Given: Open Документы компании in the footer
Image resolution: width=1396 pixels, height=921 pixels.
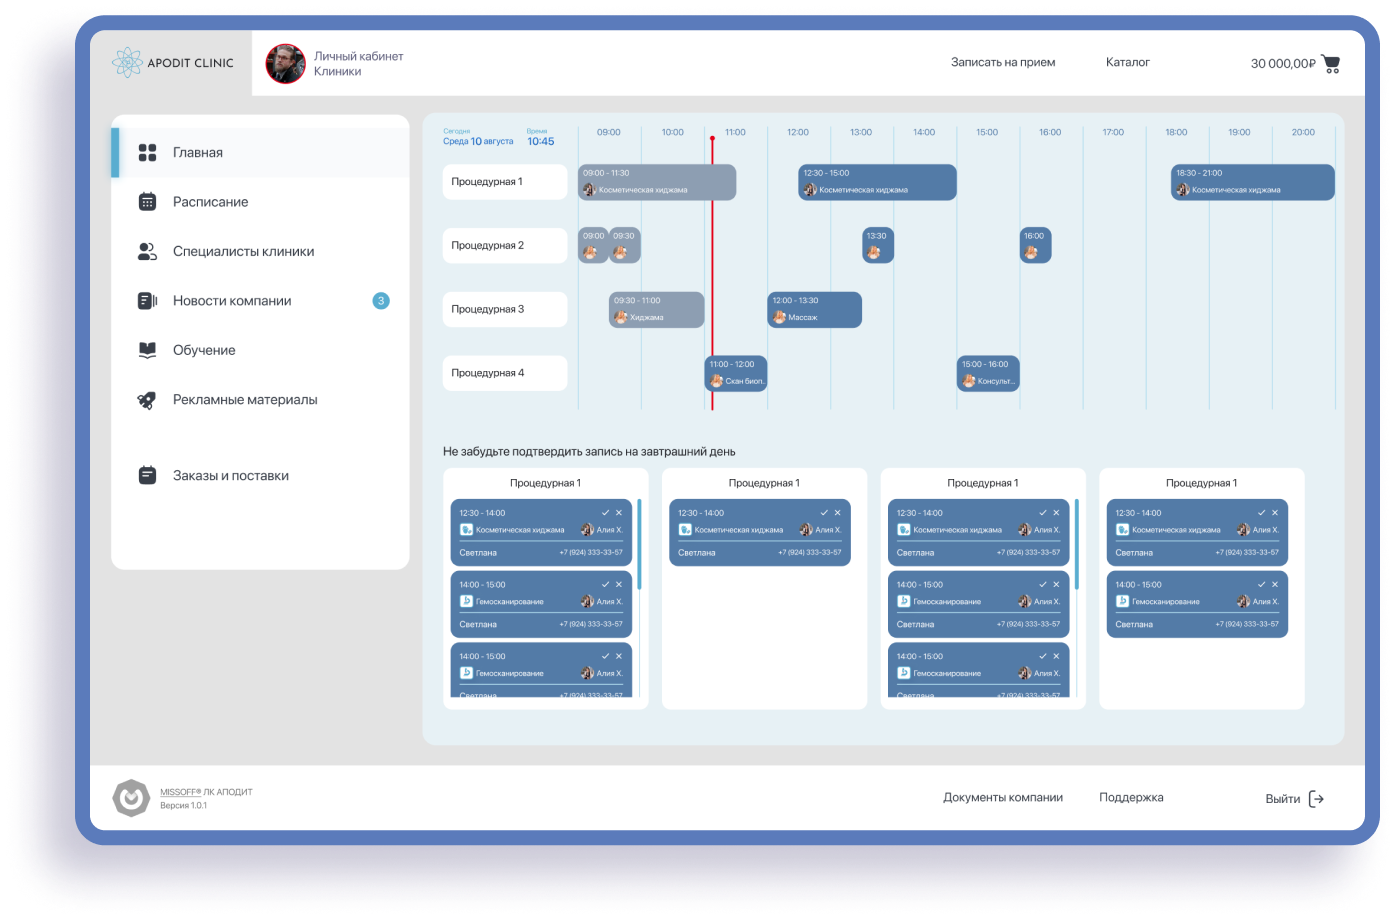Looking at the screenshot, I should 1003,798.
